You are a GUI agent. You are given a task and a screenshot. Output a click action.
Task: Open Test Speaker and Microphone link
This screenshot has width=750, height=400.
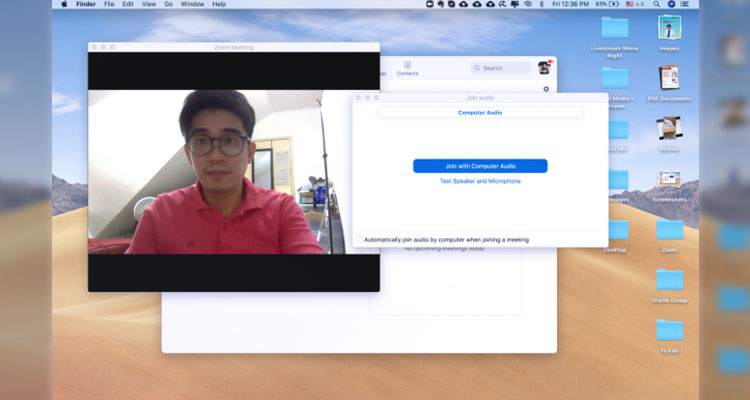pyautogui.click(x=480, y=181)
